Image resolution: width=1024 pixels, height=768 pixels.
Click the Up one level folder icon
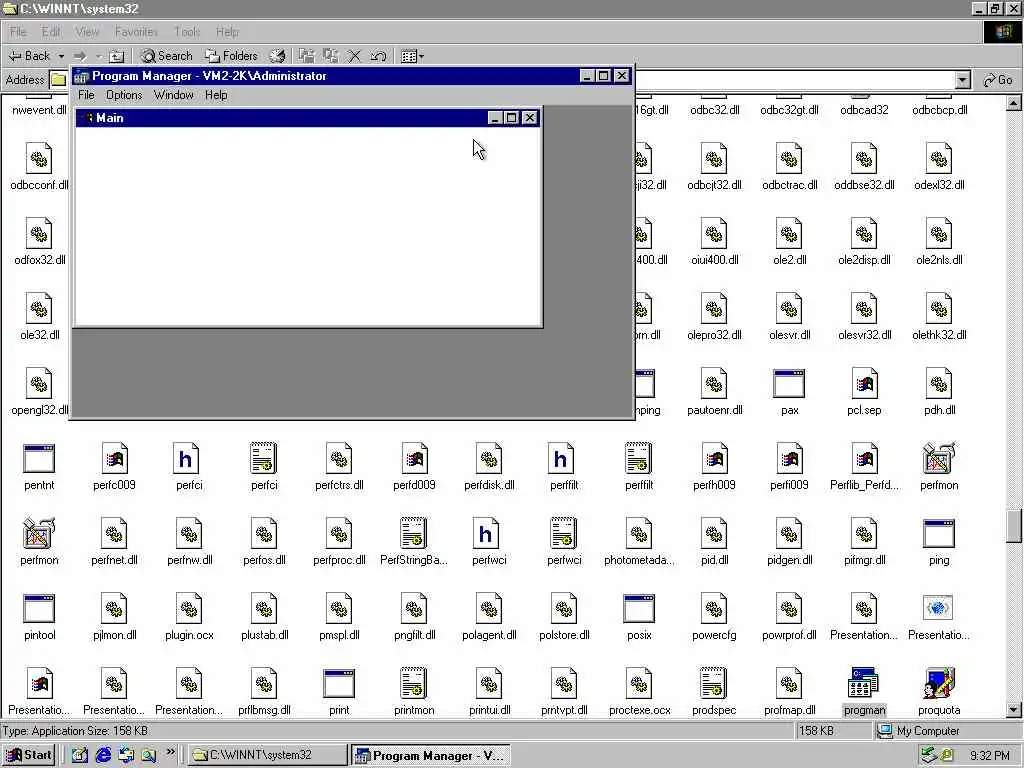coord(116,56)
